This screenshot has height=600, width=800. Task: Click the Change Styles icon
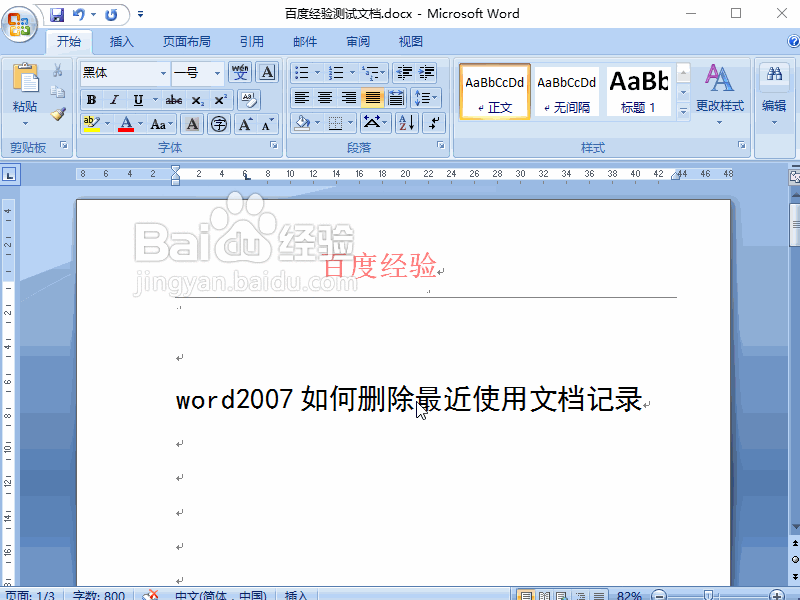[x=719, y=79]
